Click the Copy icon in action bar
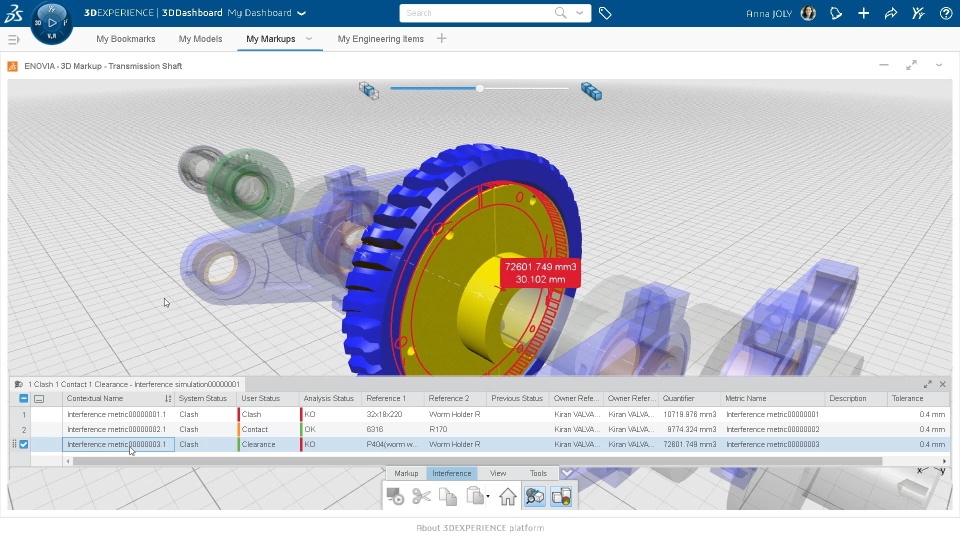The width and height of the screenshot is (960, 540). pyautogui.click(x=448, y=497)
